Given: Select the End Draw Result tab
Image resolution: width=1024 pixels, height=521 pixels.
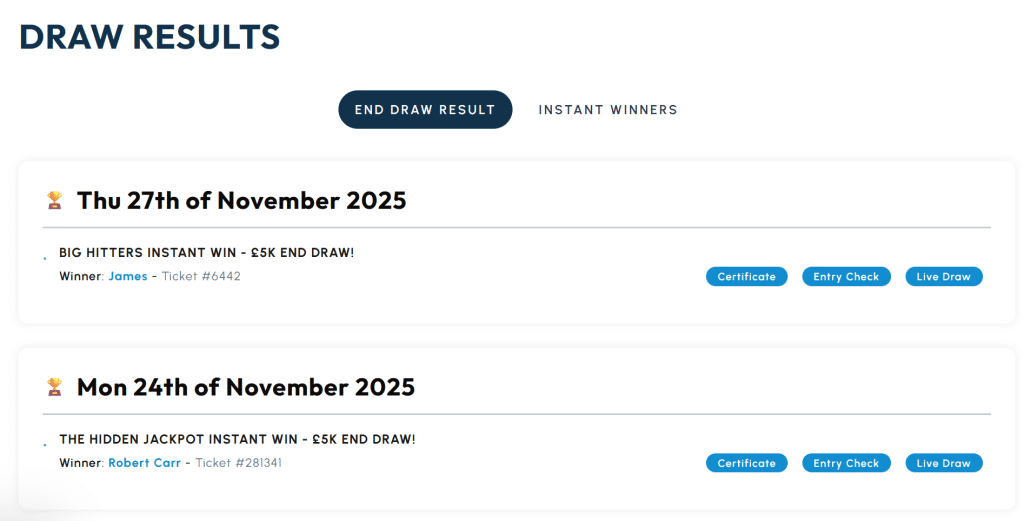Looking at the screenshot, I should click(425, 110).
